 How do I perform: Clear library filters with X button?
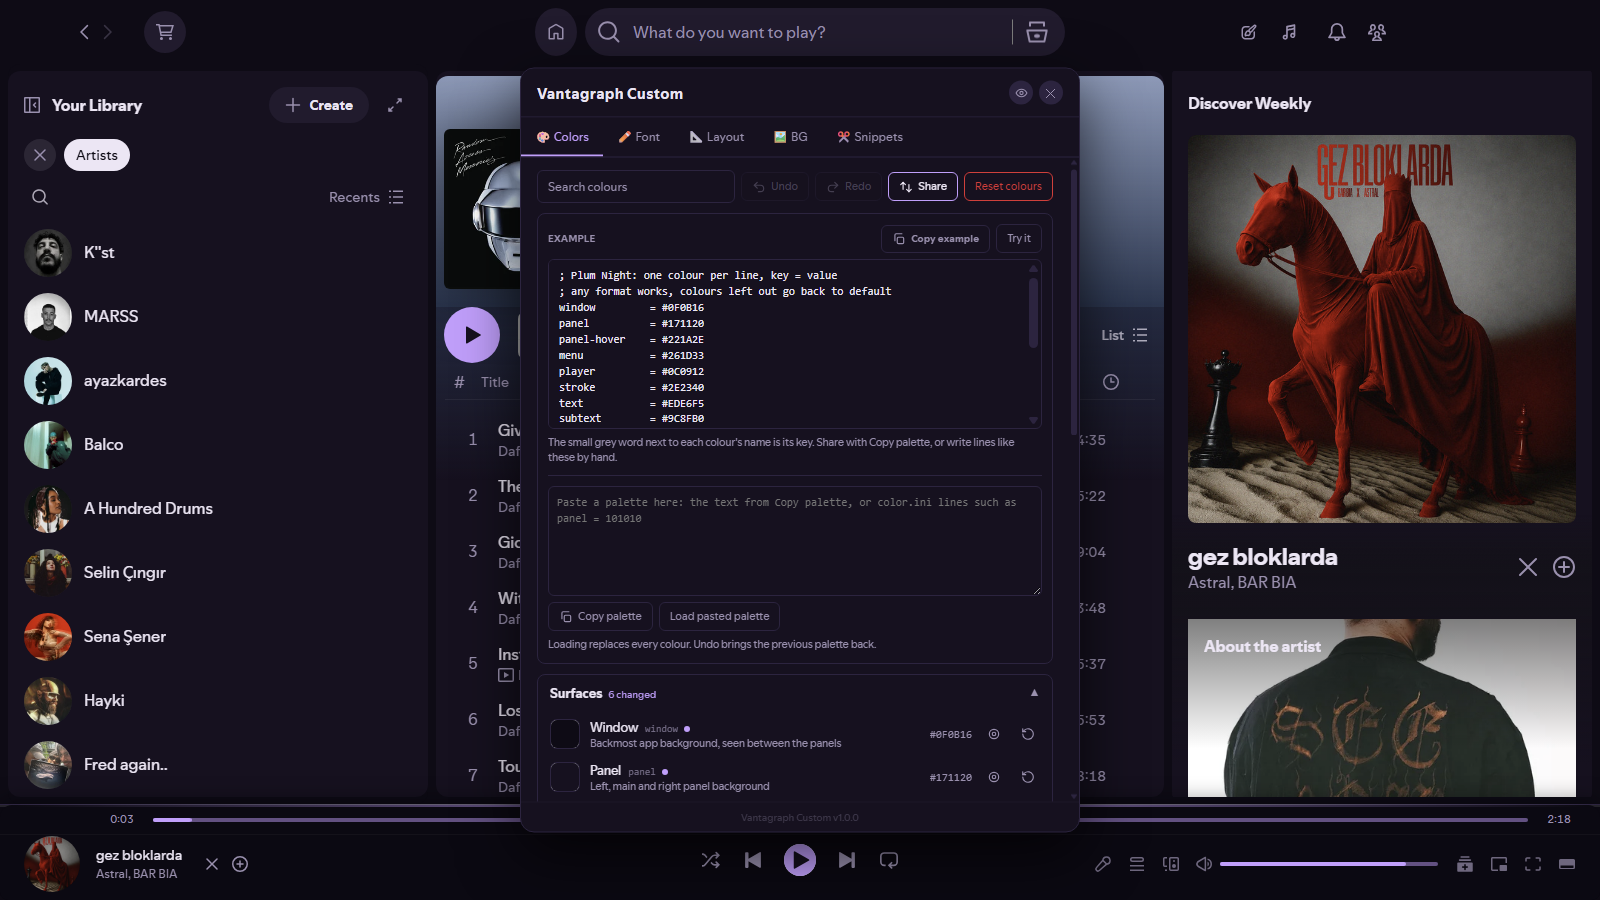point(40,155)
